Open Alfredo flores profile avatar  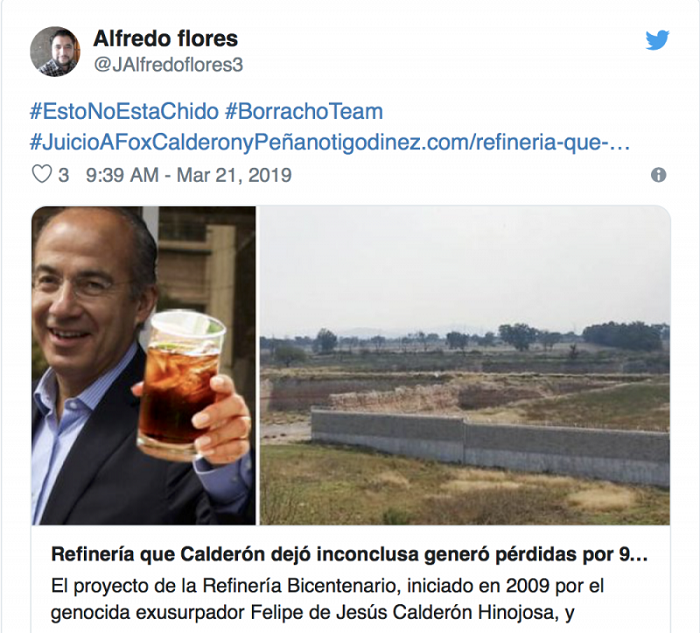pos(55,51)
